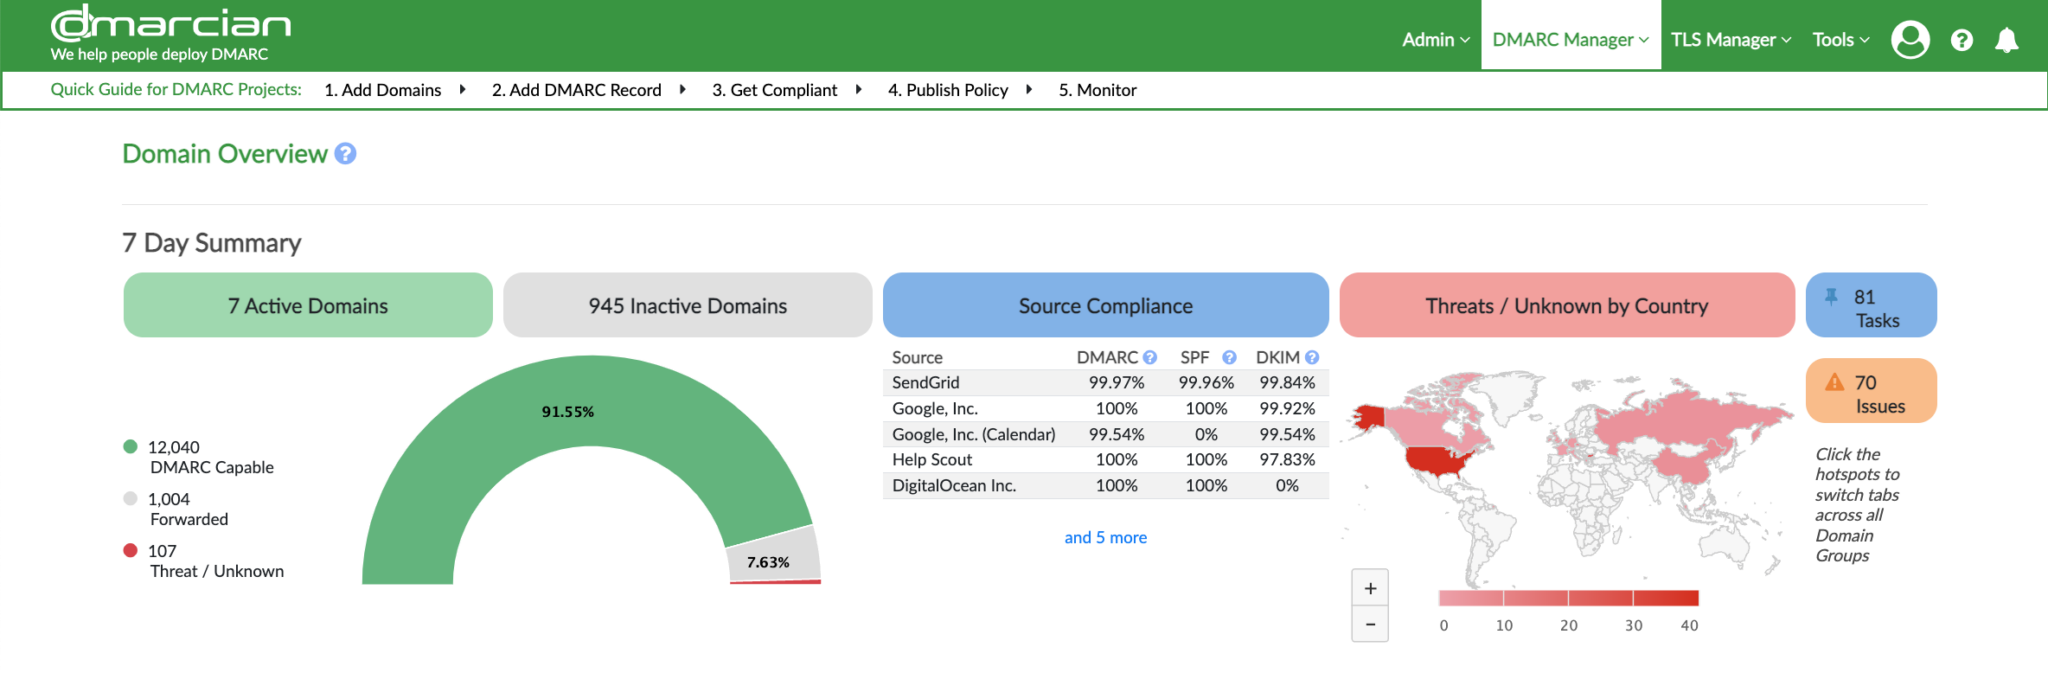The image size is (2048, 673).
Task: Click the DMARC column help icon
Action: coord(1150,357)
